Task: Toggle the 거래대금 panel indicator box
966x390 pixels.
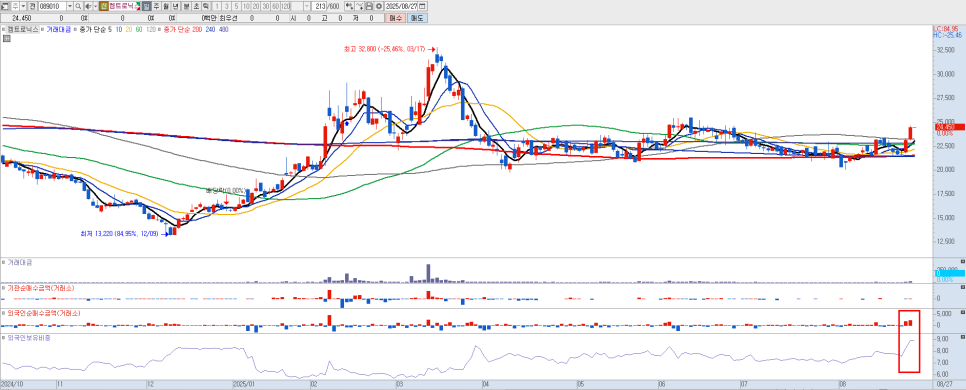Action: pyautogui.click(x=2, y=262)
